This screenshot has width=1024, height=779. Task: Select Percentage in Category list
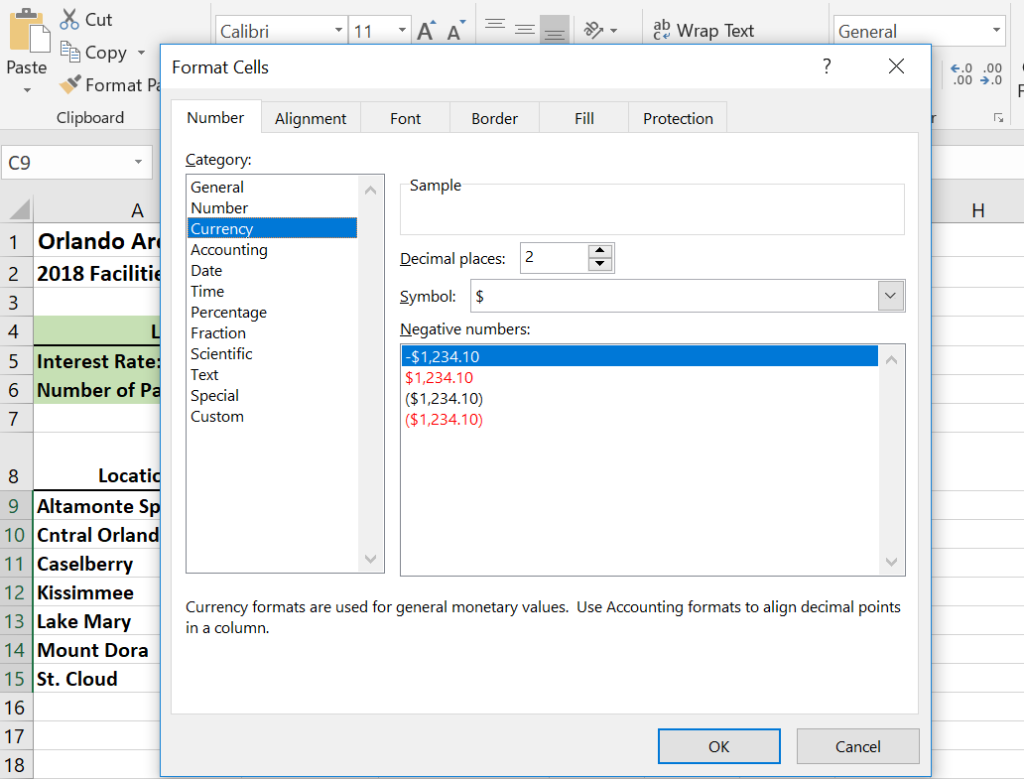[x=272, y=312]
